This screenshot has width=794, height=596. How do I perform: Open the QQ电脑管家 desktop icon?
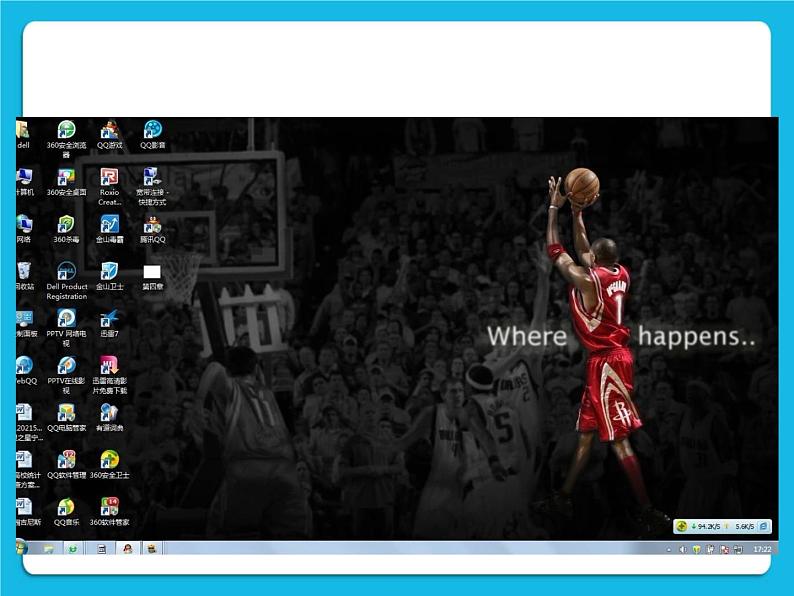66,413
